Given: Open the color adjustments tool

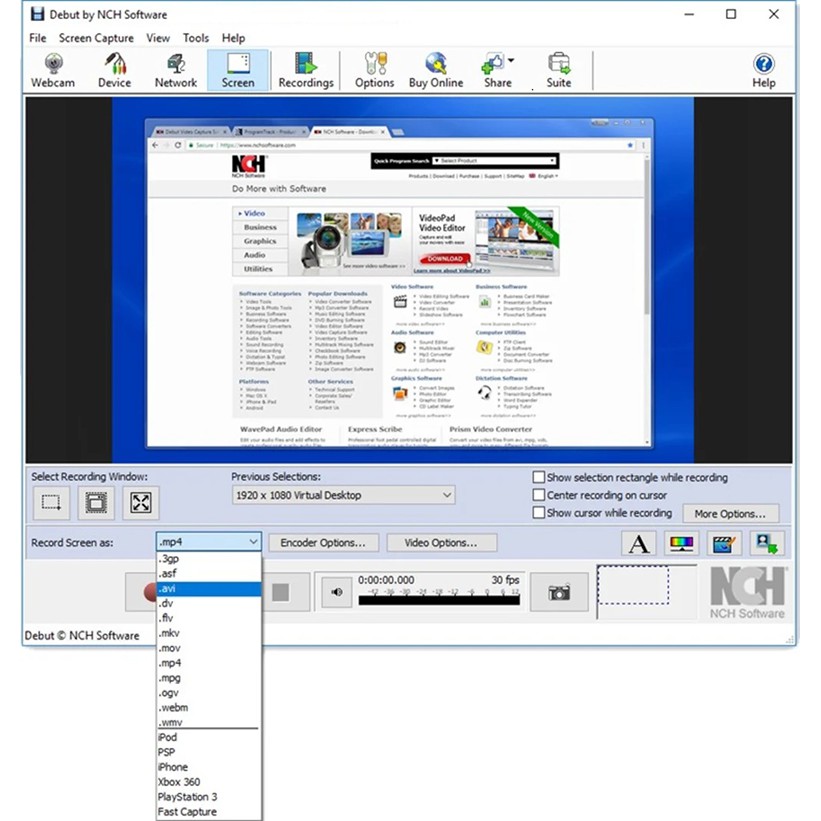Looking at the screenshot, I should click(680, 543).
